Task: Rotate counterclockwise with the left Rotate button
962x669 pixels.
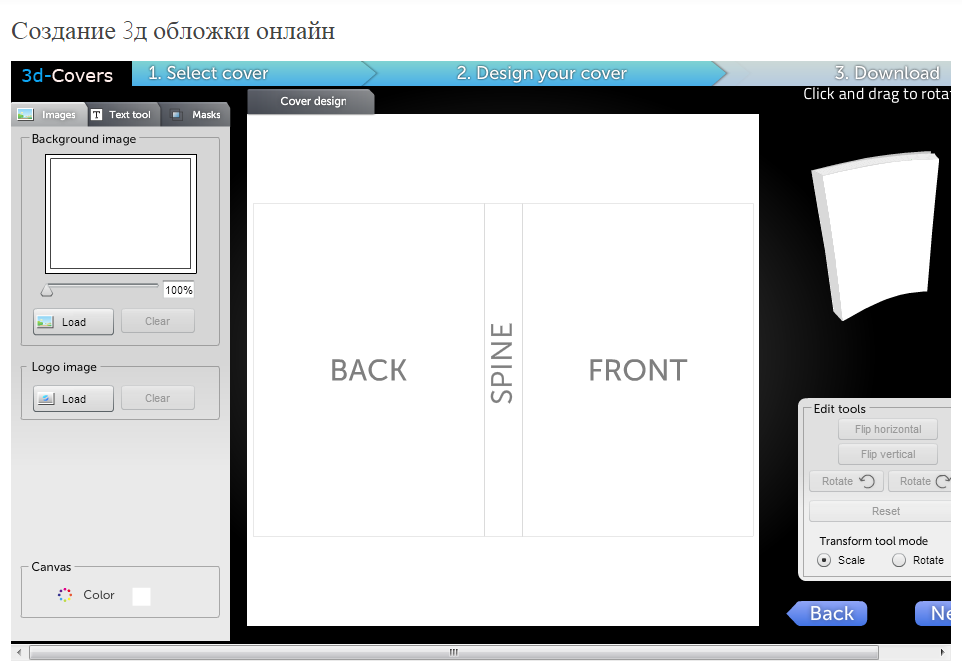Action: (x=847, y=481)
